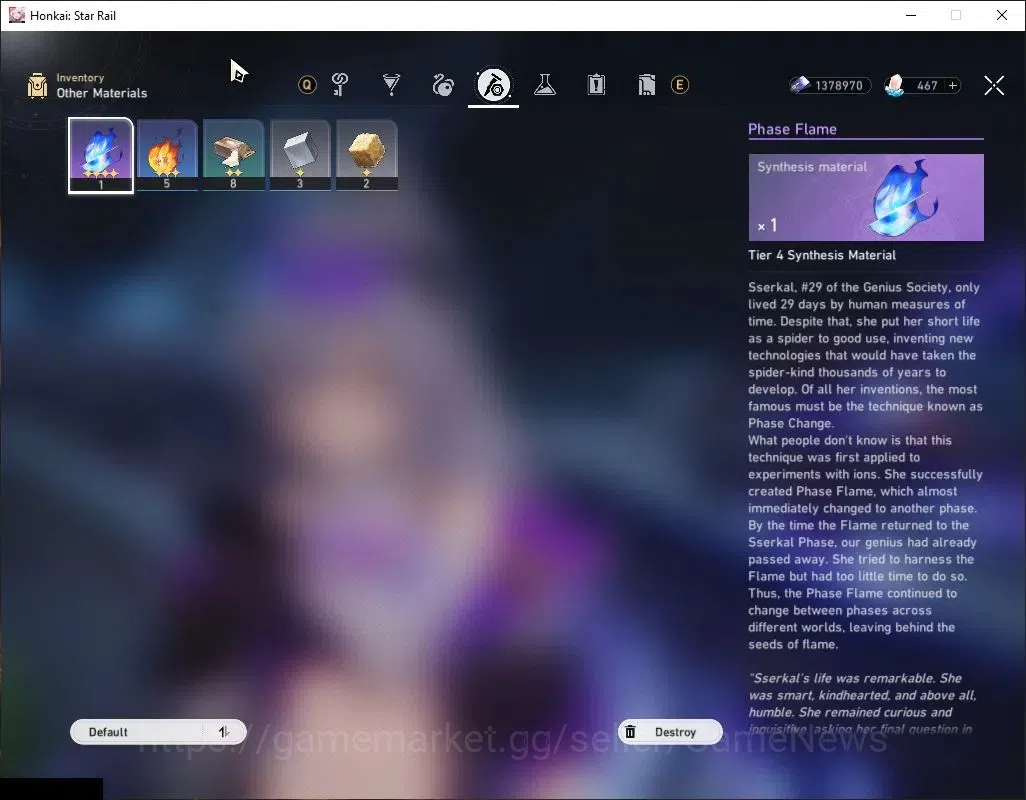
Task: Click the E next category key icon
Action: pyautogui.click(x=680, y=84)
